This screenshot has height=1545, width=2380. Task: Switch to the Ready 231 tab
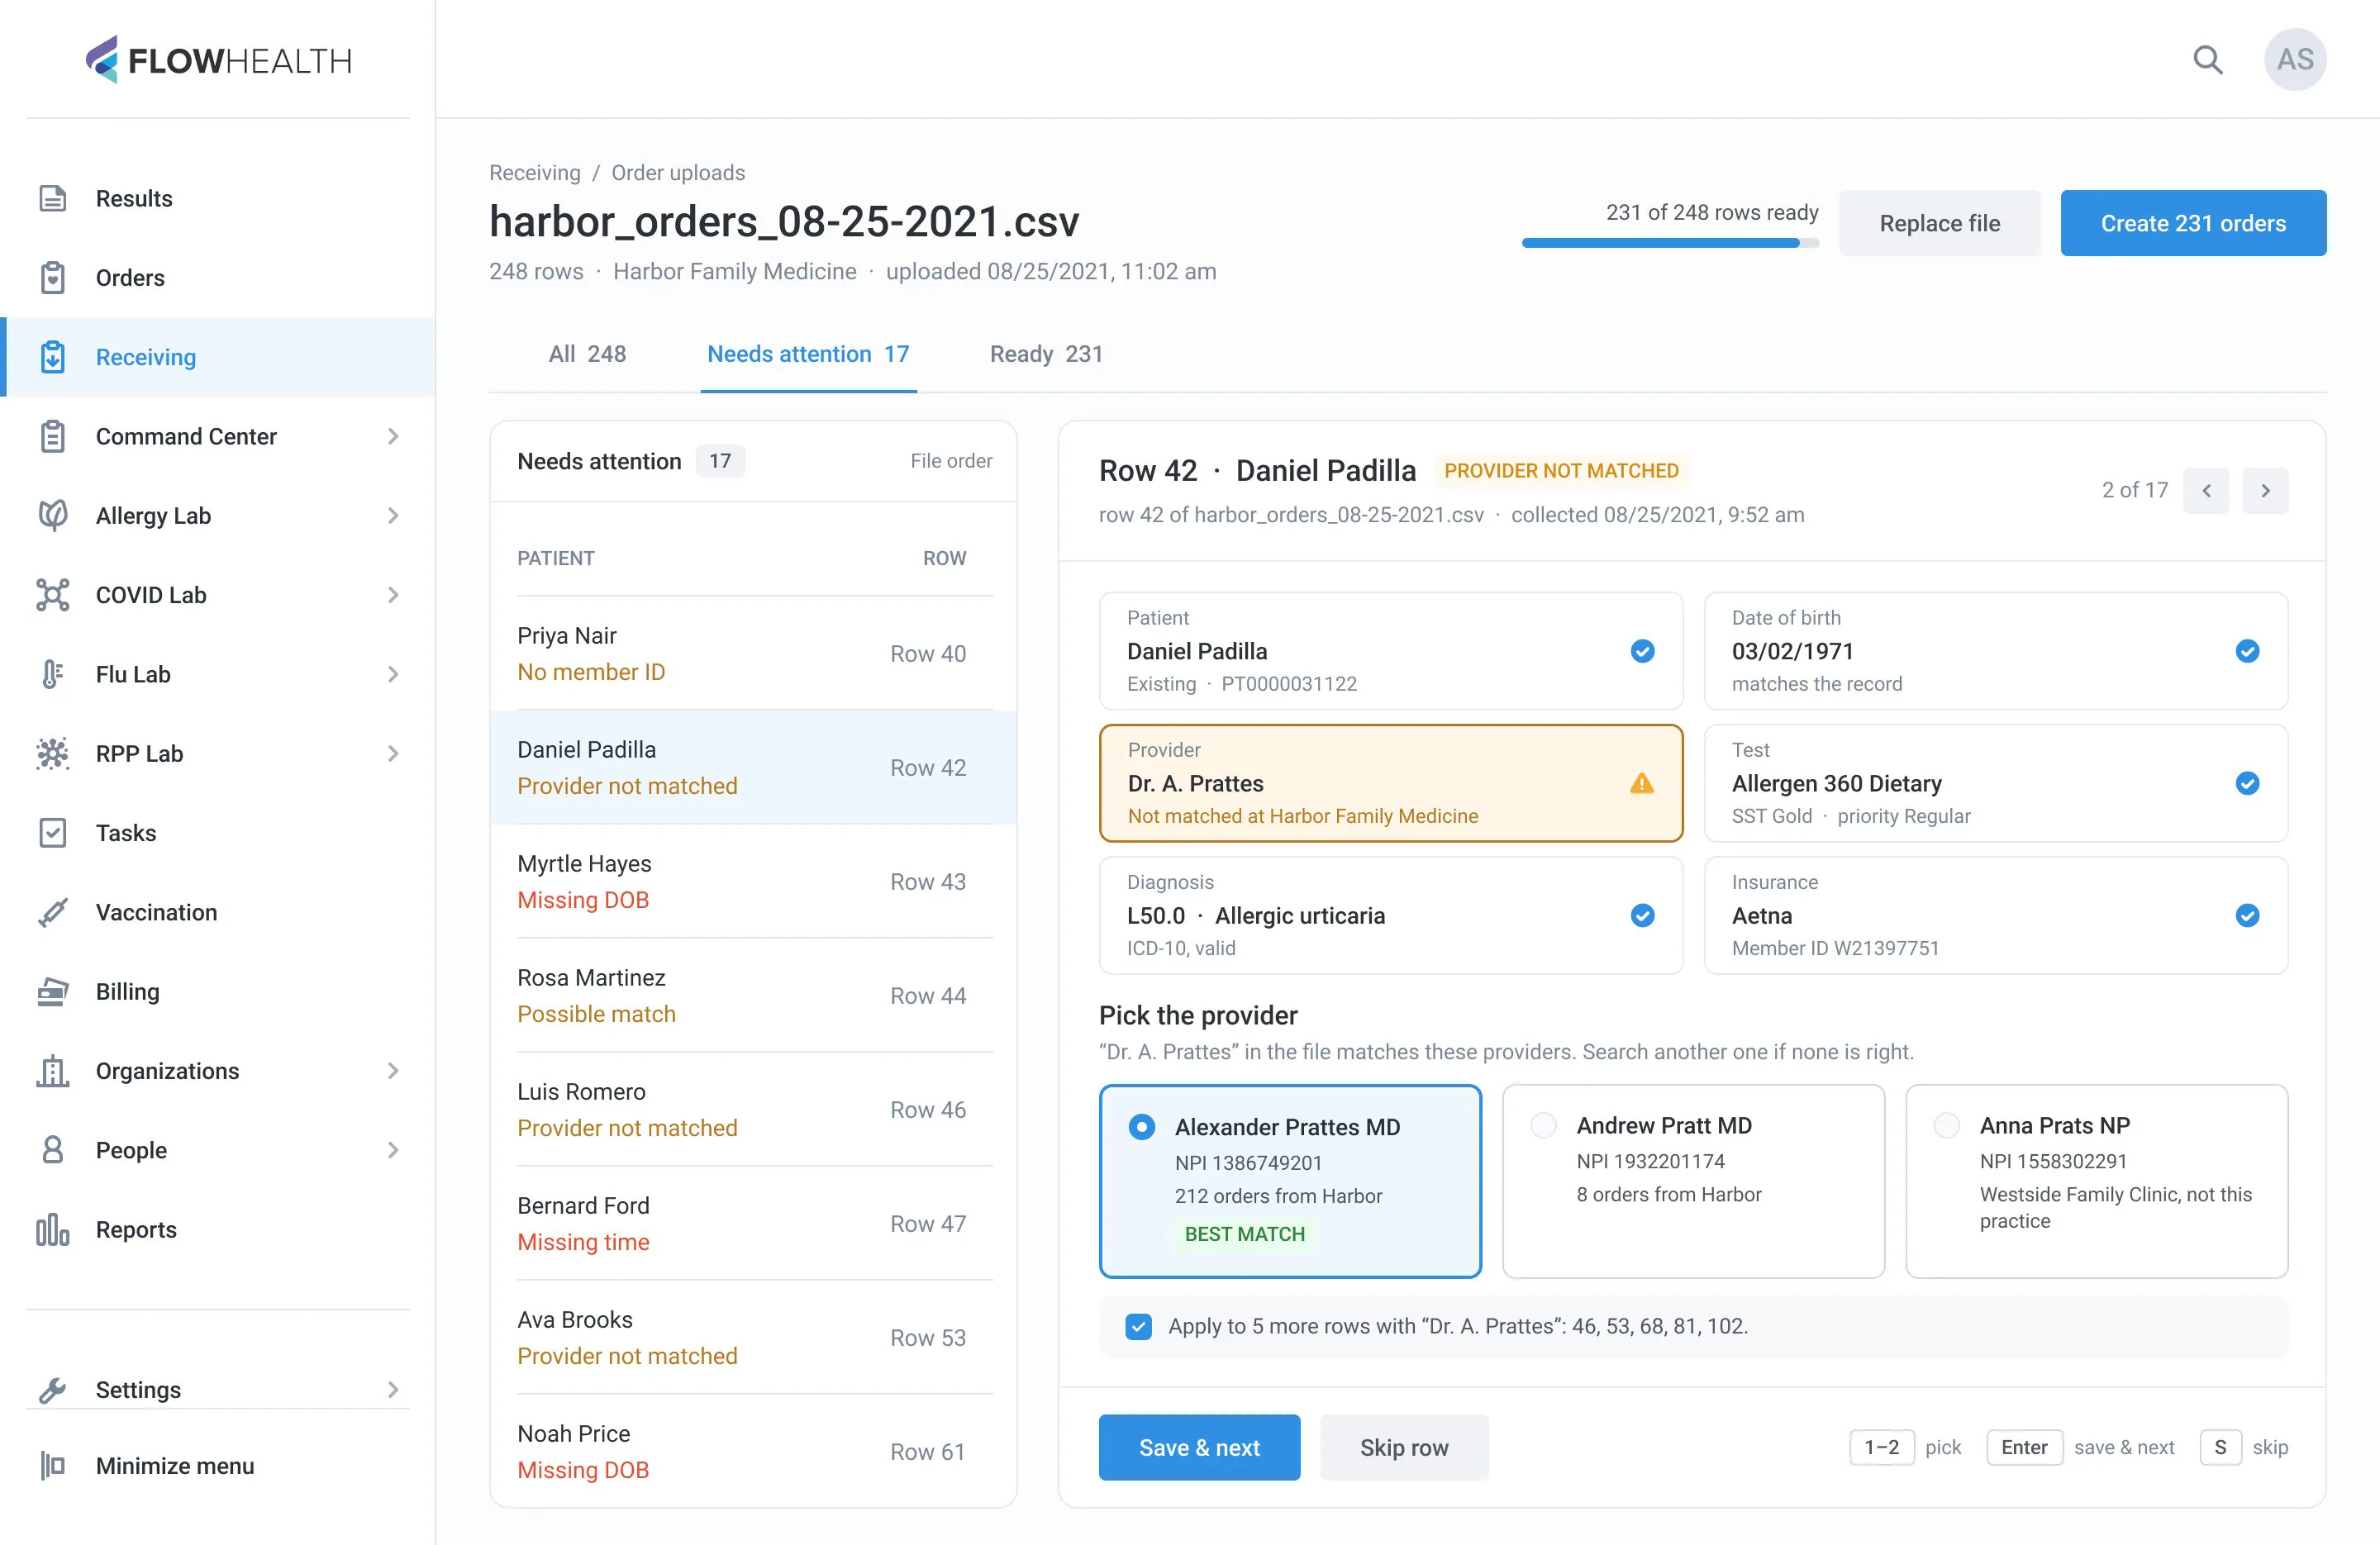1046,354
